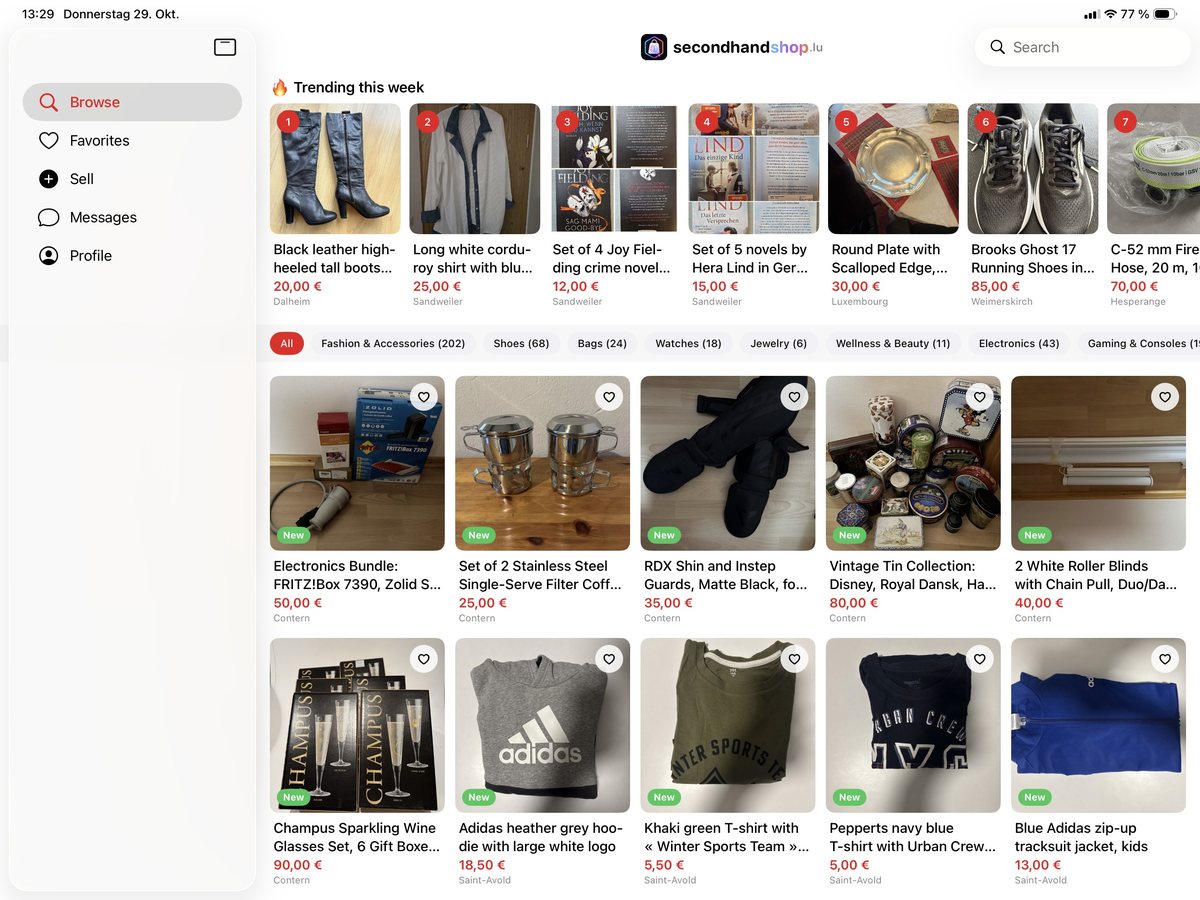This screenshot has height=900, width=1200.
Task: Heart the Blue Adidas zip-up tracksuit jacket
Action: (x=1165, y=659)
